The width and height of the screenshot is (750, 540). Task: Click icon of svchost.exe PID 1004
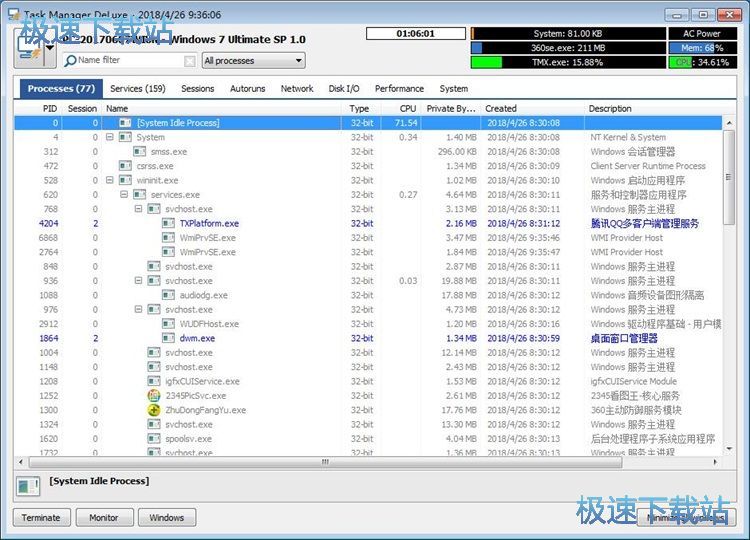154,353
